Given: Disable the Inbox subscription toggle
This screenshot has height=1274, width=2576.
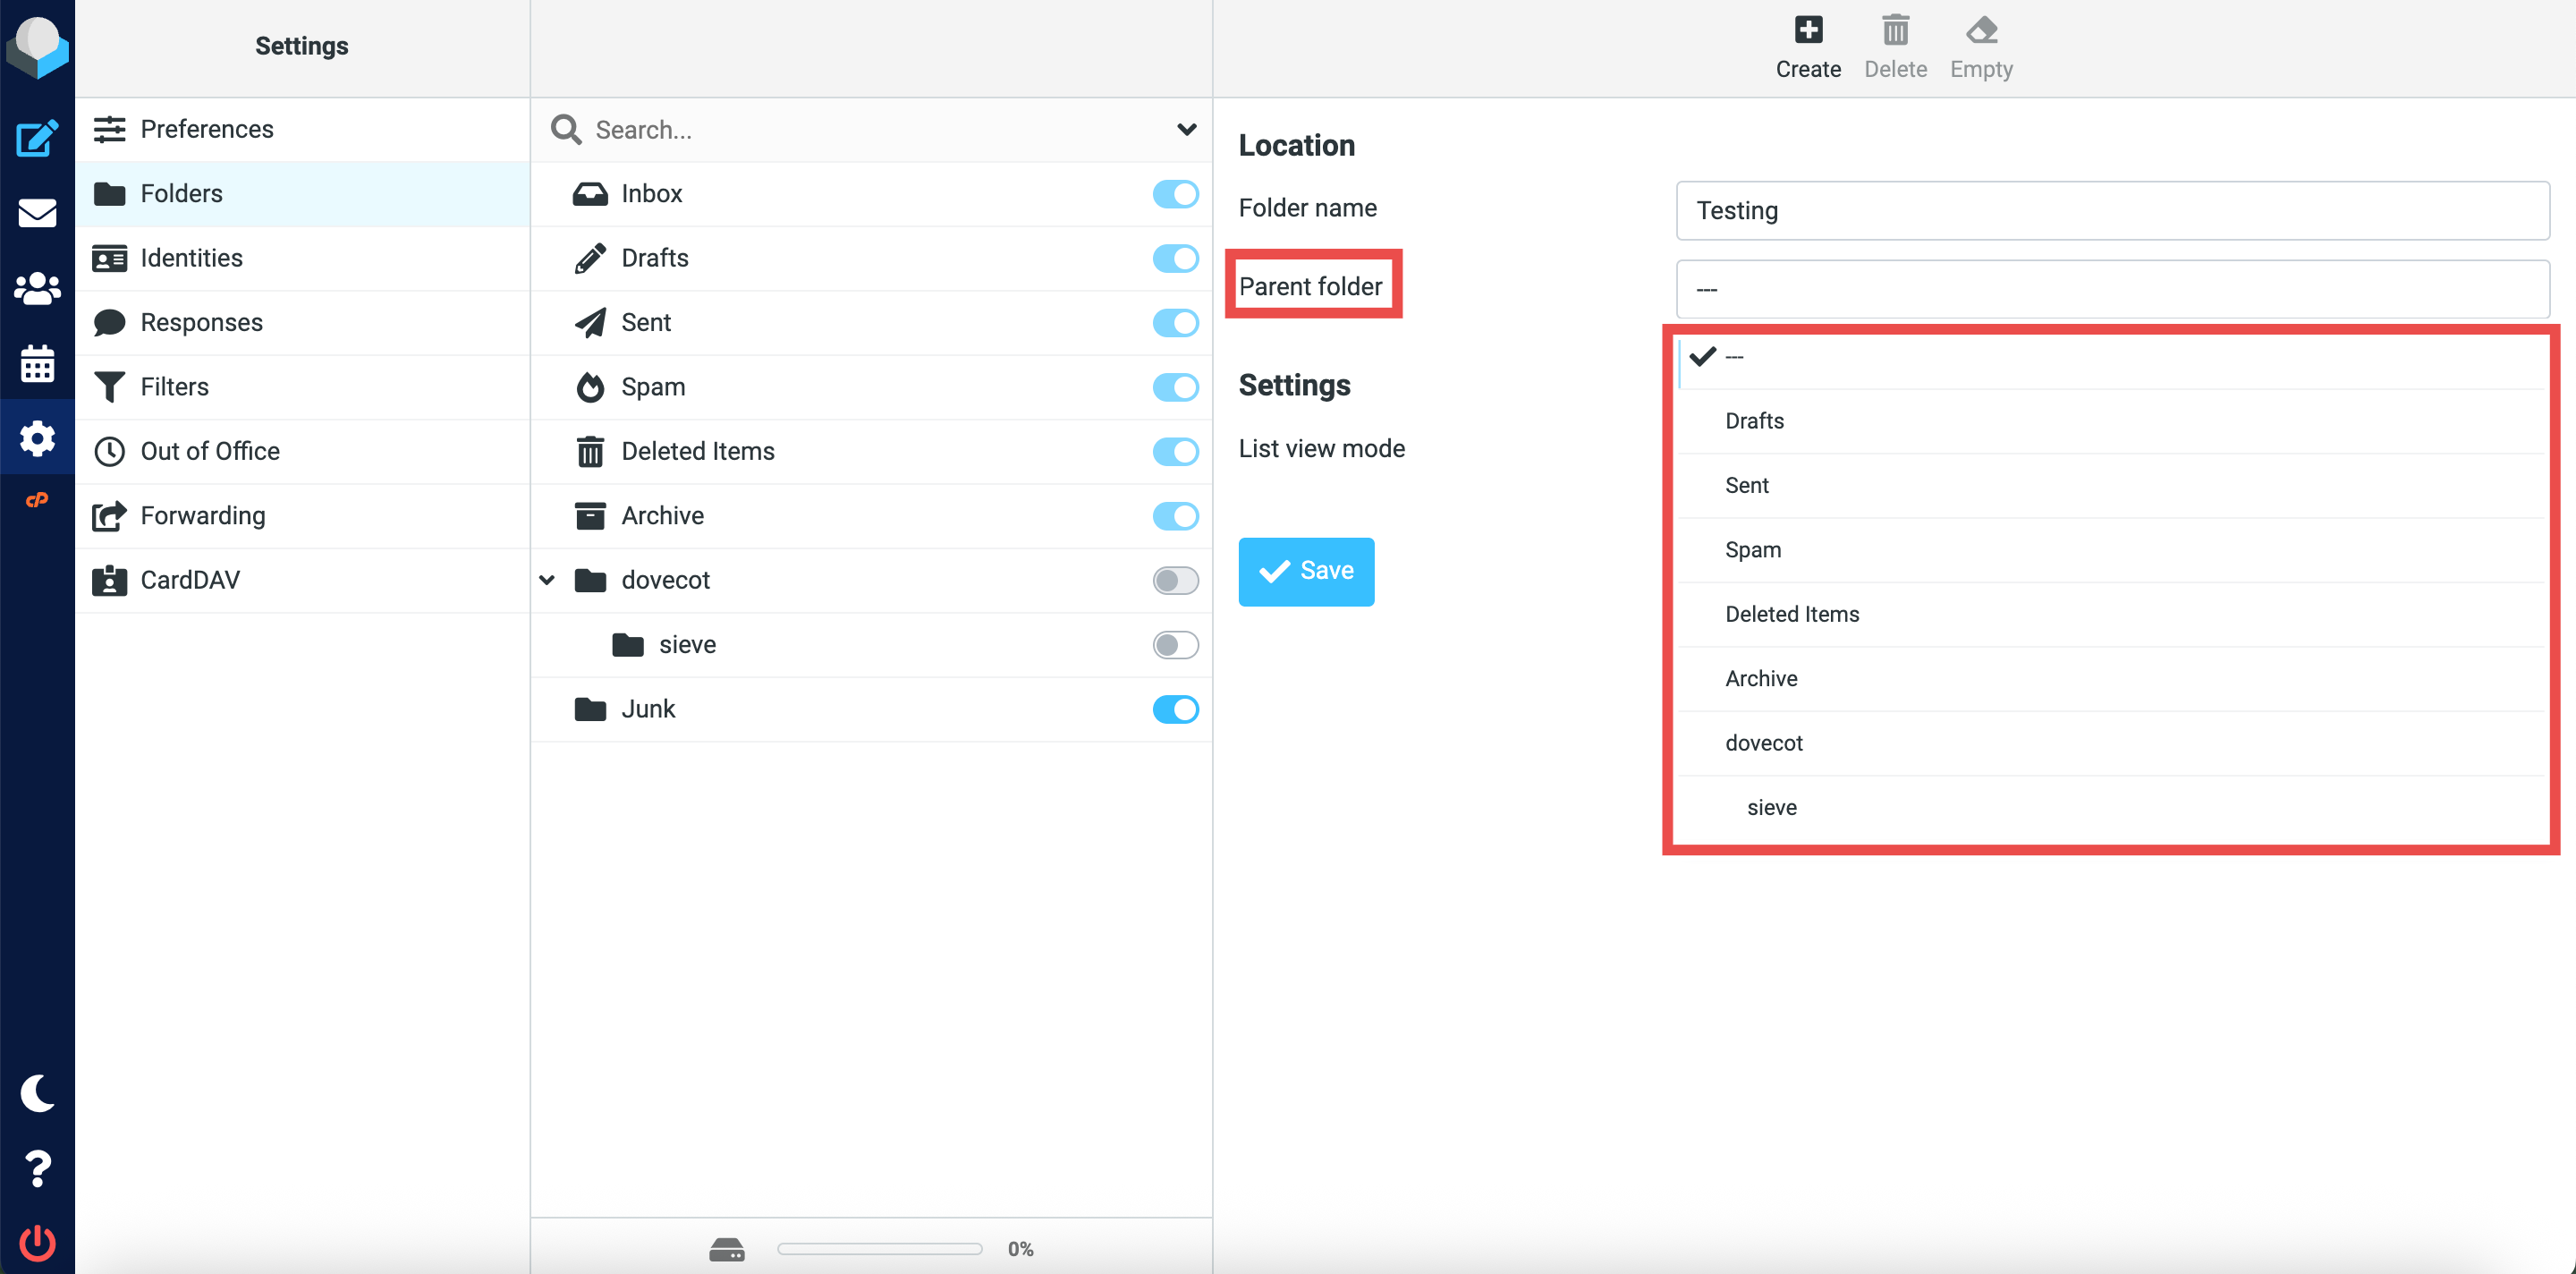Looking at the screenshot, I should [x=1175, y=194].
